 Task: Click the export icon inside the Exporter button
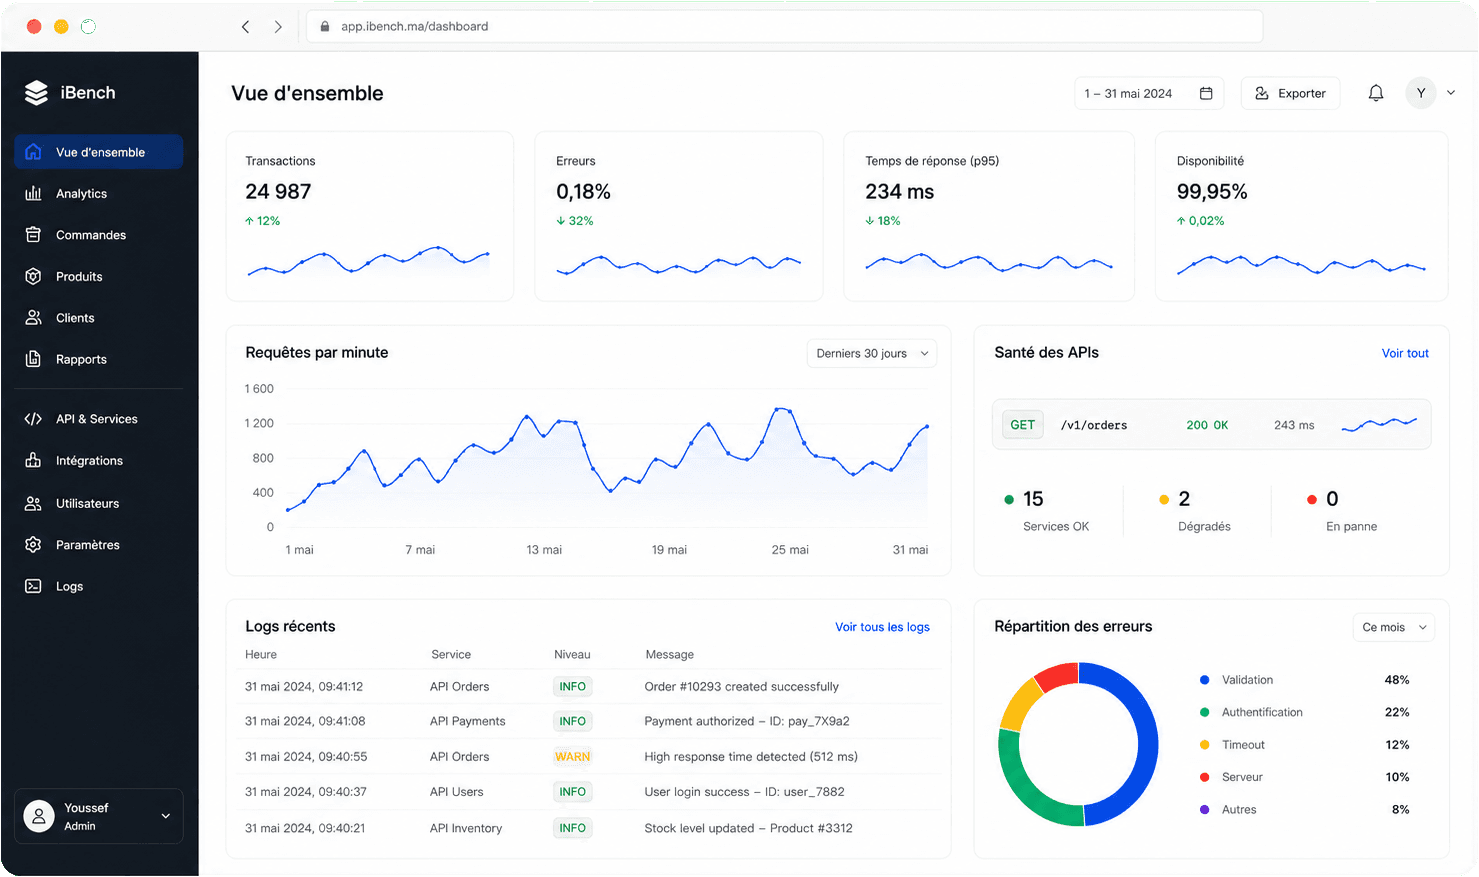(1262, 93)
